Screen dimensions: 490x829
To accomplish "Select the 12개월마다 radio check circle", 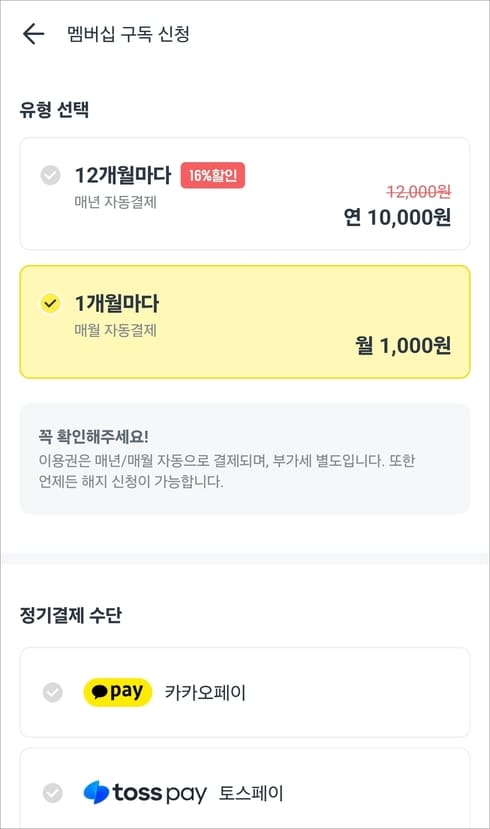I will (51, 175).
